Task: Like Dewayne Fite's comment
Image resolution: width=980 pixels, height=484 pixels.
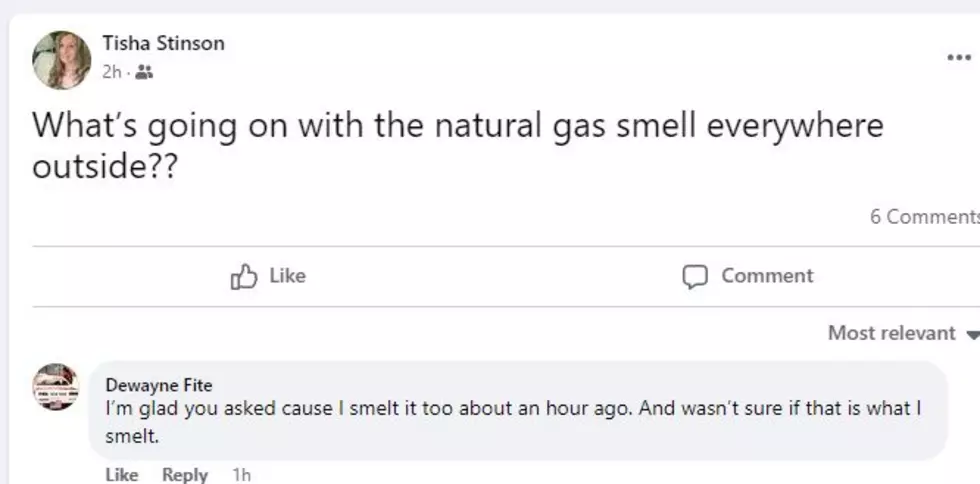Action: point(121,475)
